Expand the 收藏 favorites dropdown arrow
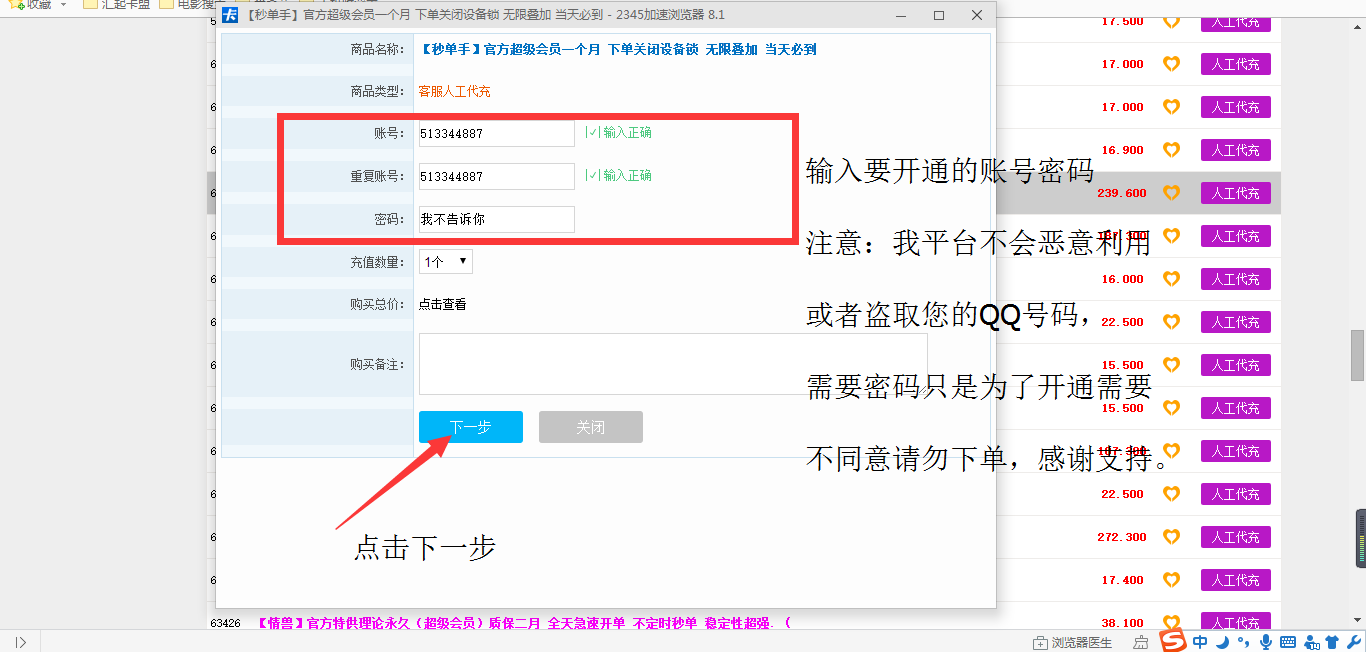 click(x=62, y=4)
